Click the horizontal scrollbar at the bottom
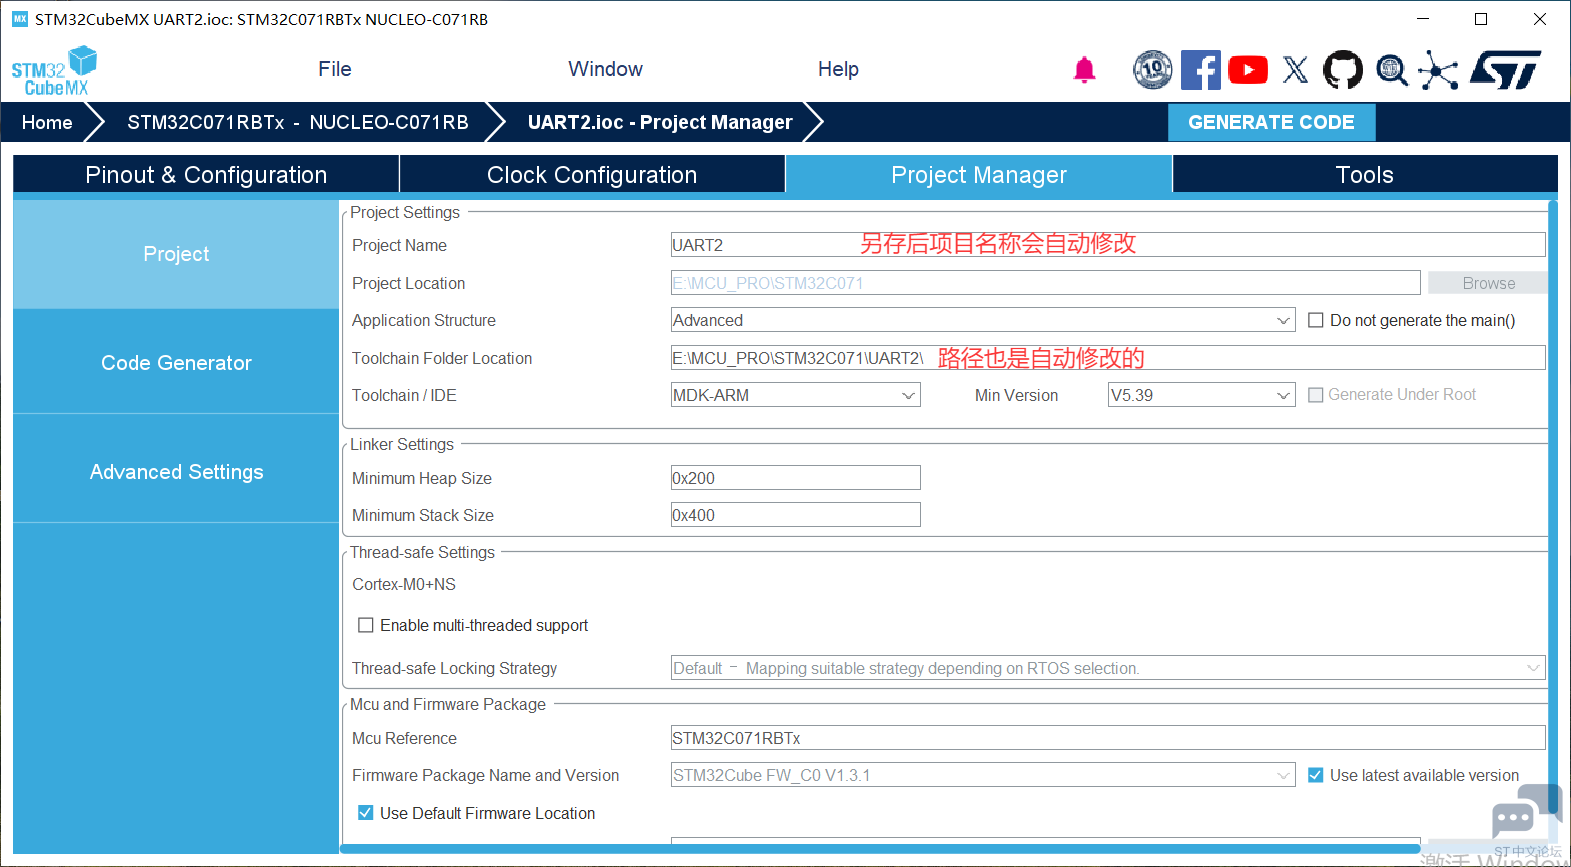The height and width of the screenshot is (867, 1571). pos(880,849)
